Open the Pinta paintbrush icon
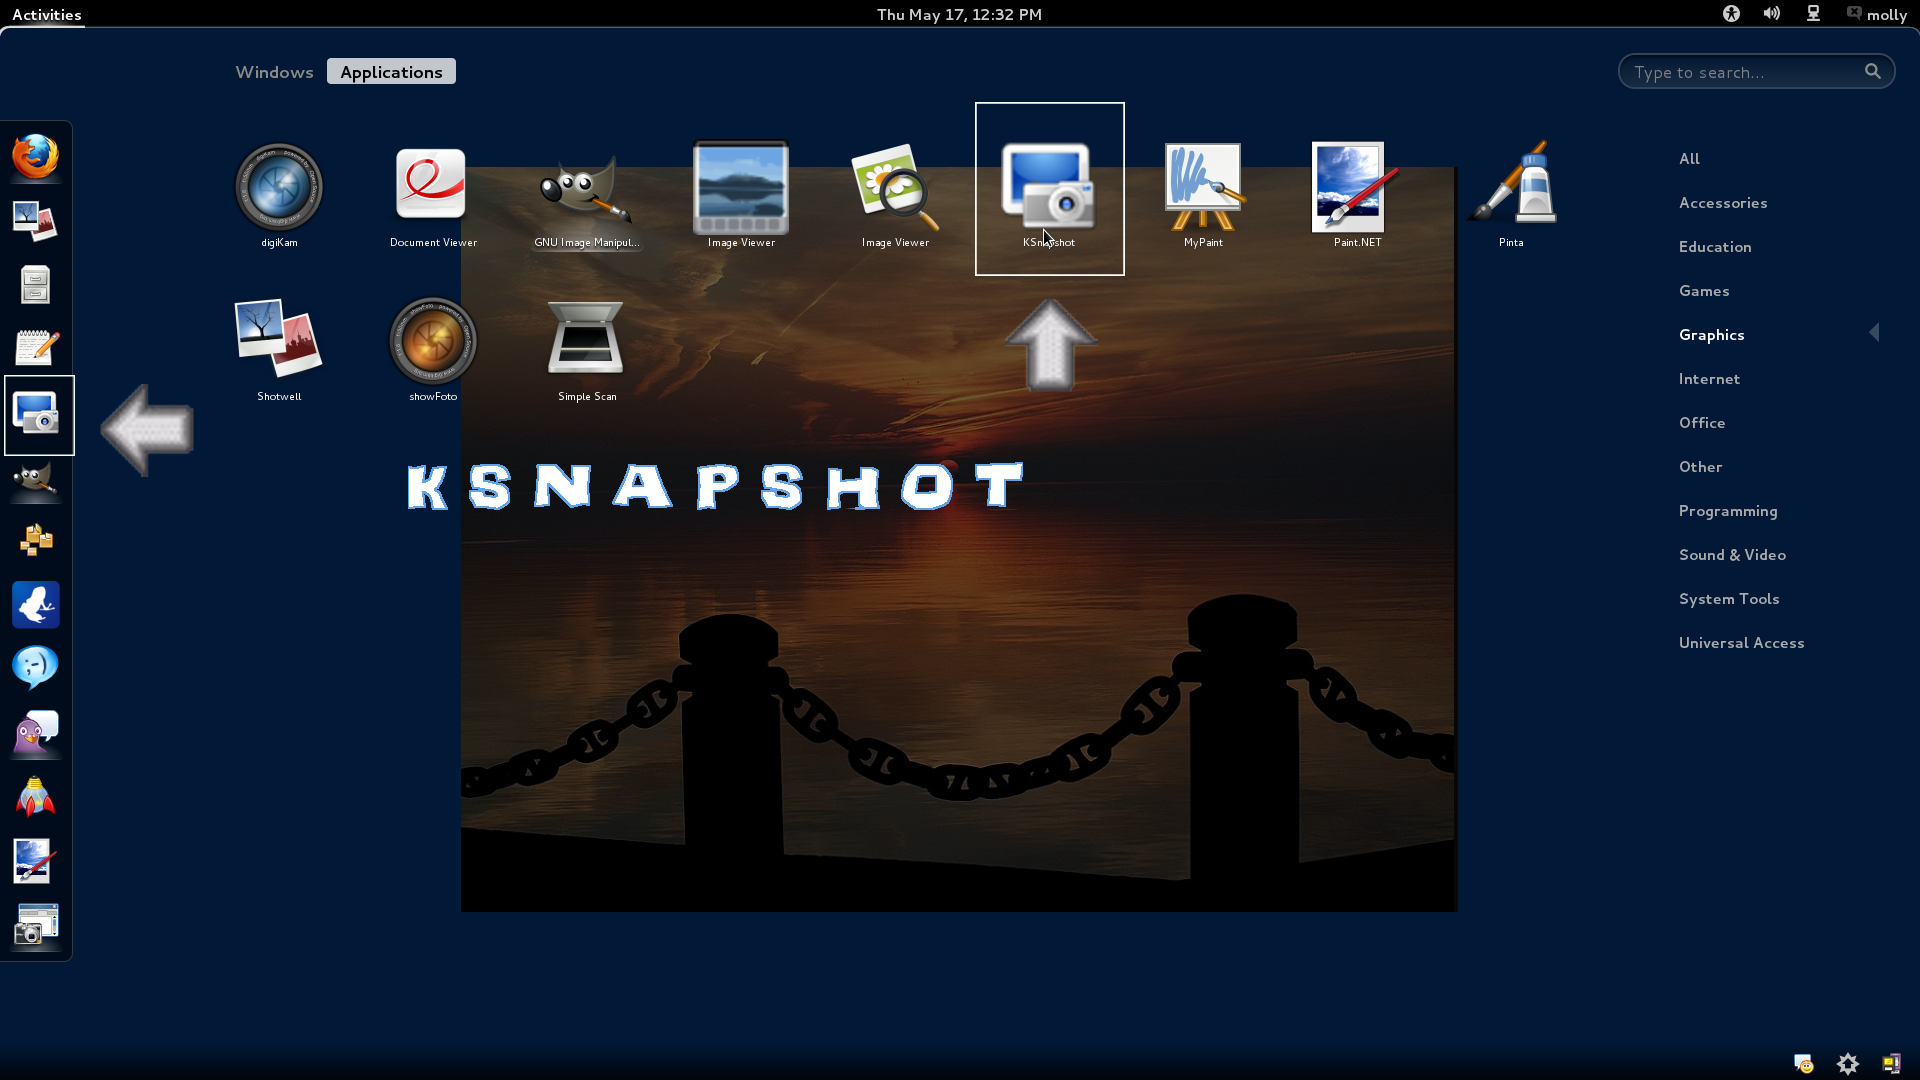Image resolution: width=1920 pixels, height=1080 pixels. point(1511,182)
